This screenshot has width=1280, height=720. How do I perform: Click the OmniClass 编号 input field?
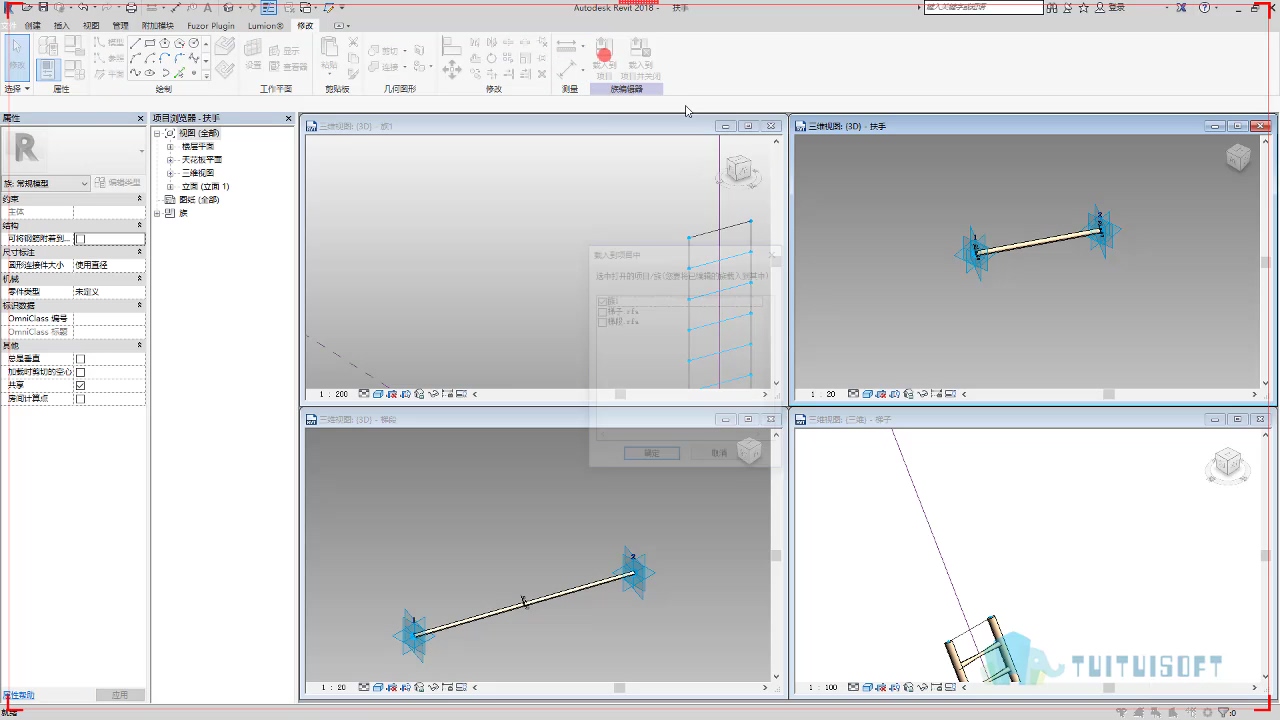[109, 318]
